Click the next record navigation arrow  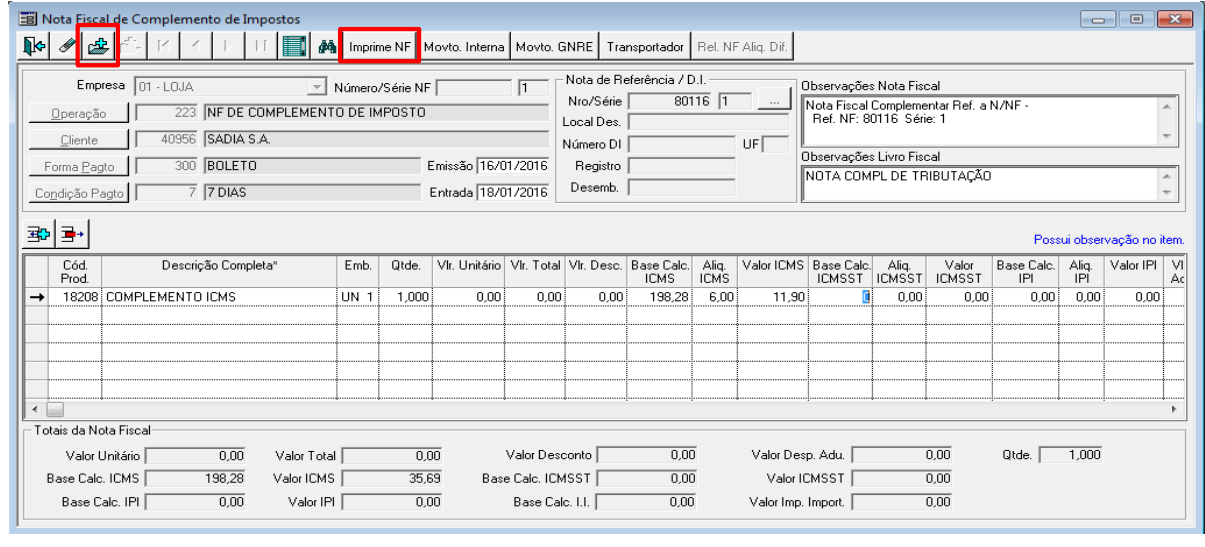pos(230,46)
